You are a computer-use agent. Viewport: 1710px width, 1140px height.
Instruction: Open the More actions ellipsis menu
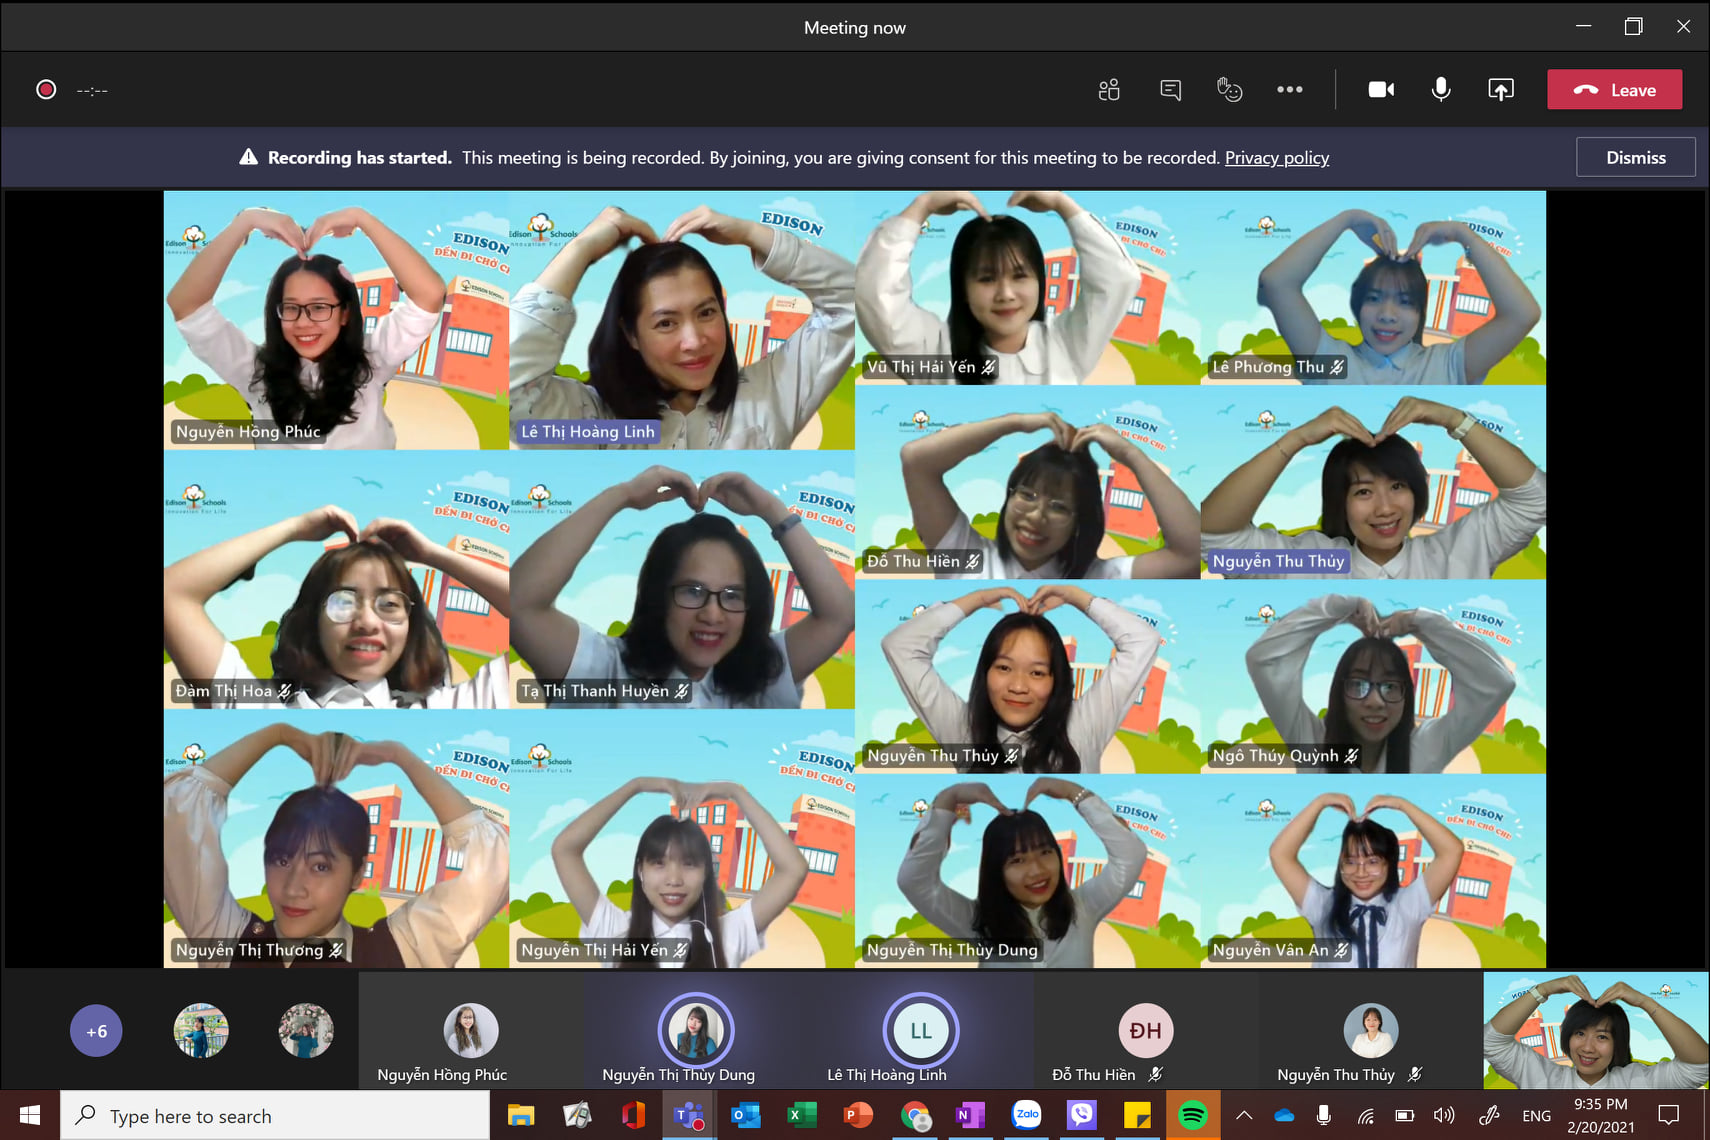[1289, 90]
